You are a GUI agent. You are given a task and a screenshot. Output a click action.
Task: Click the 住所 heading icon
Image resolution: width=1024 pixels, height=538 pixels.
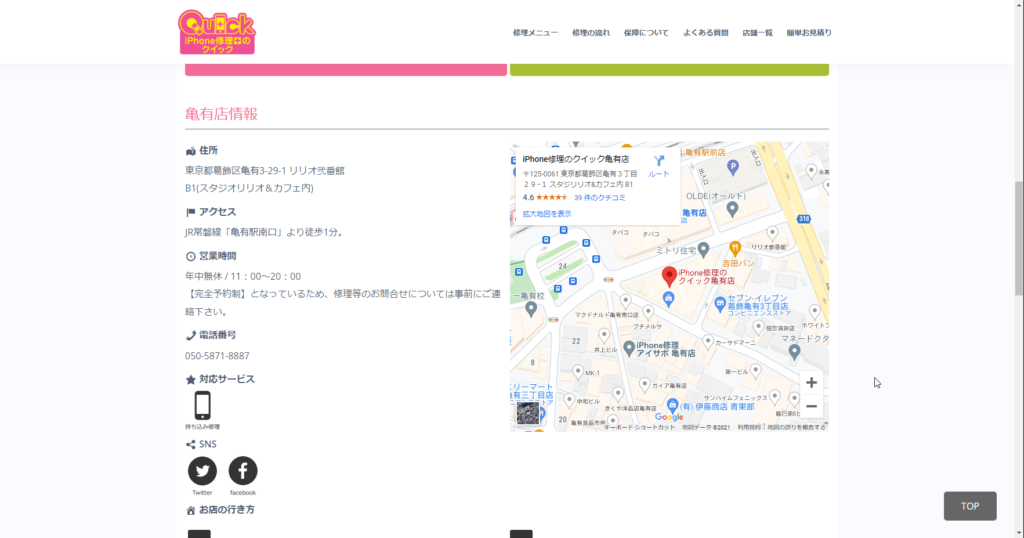pyautogui.click(x=191, y=151)
